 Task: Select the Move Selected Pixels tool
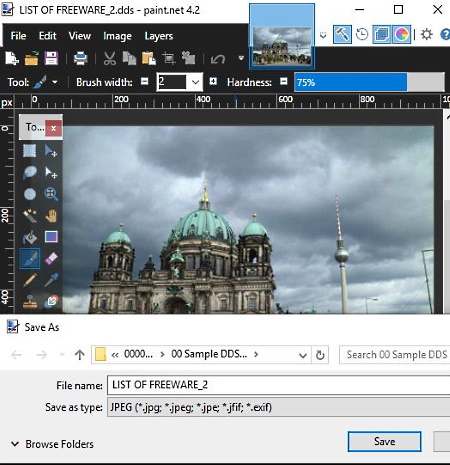tap(51, 151)
